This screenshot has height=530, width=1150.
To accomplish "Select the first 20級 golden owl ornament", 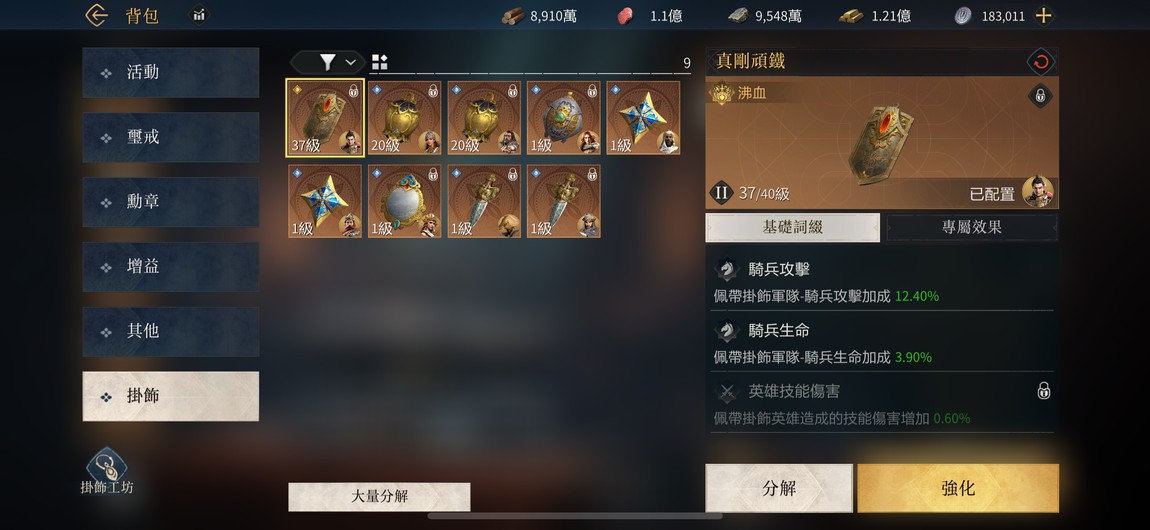I will coord(404,117).
